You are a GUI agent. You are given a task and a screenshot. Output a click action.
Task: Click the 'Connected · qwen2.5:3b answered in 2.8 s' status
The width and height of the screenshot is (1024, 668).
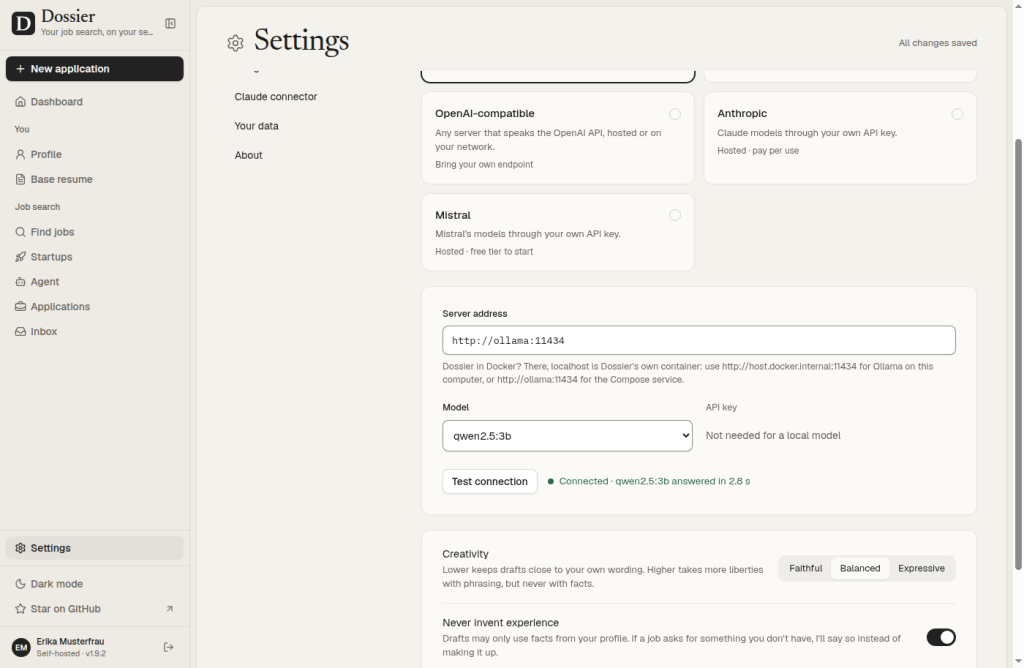648,482
